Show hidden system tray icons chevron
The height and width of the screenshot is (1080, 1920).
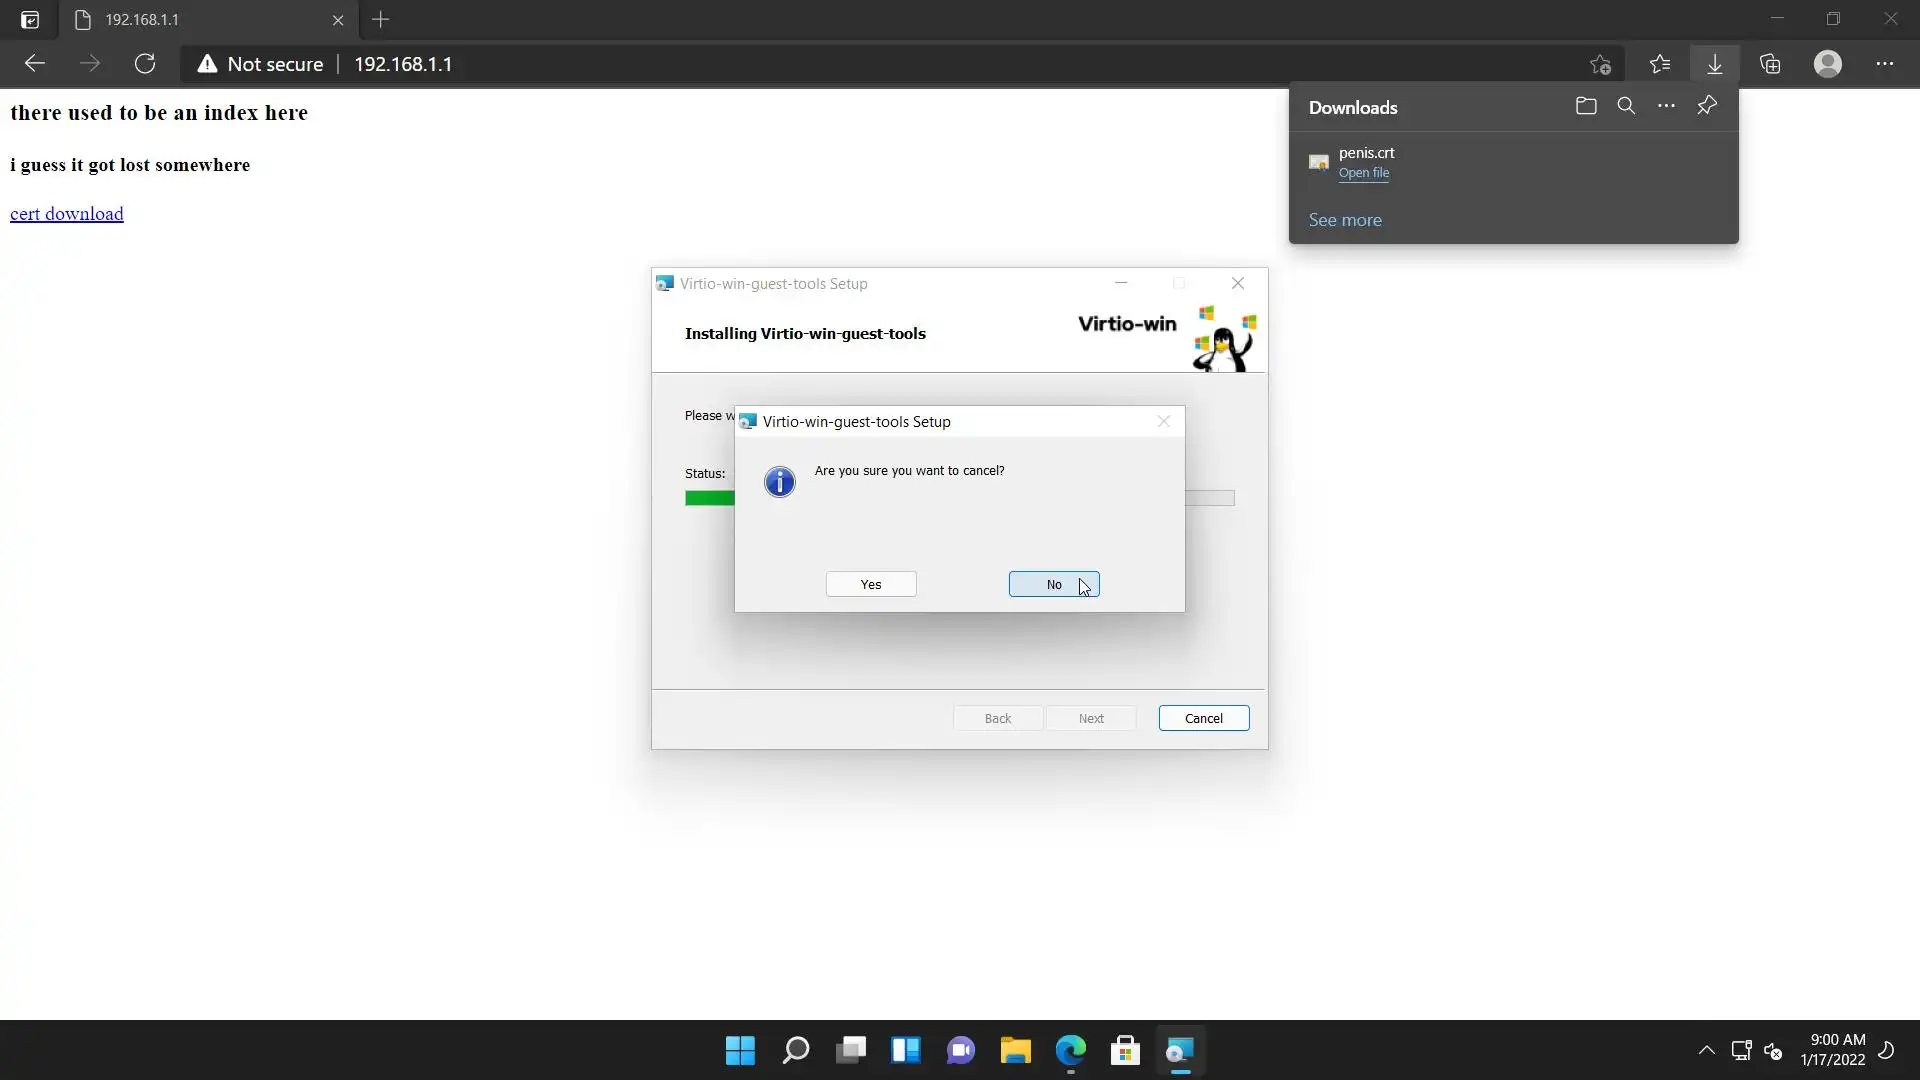point(1706,1050)
